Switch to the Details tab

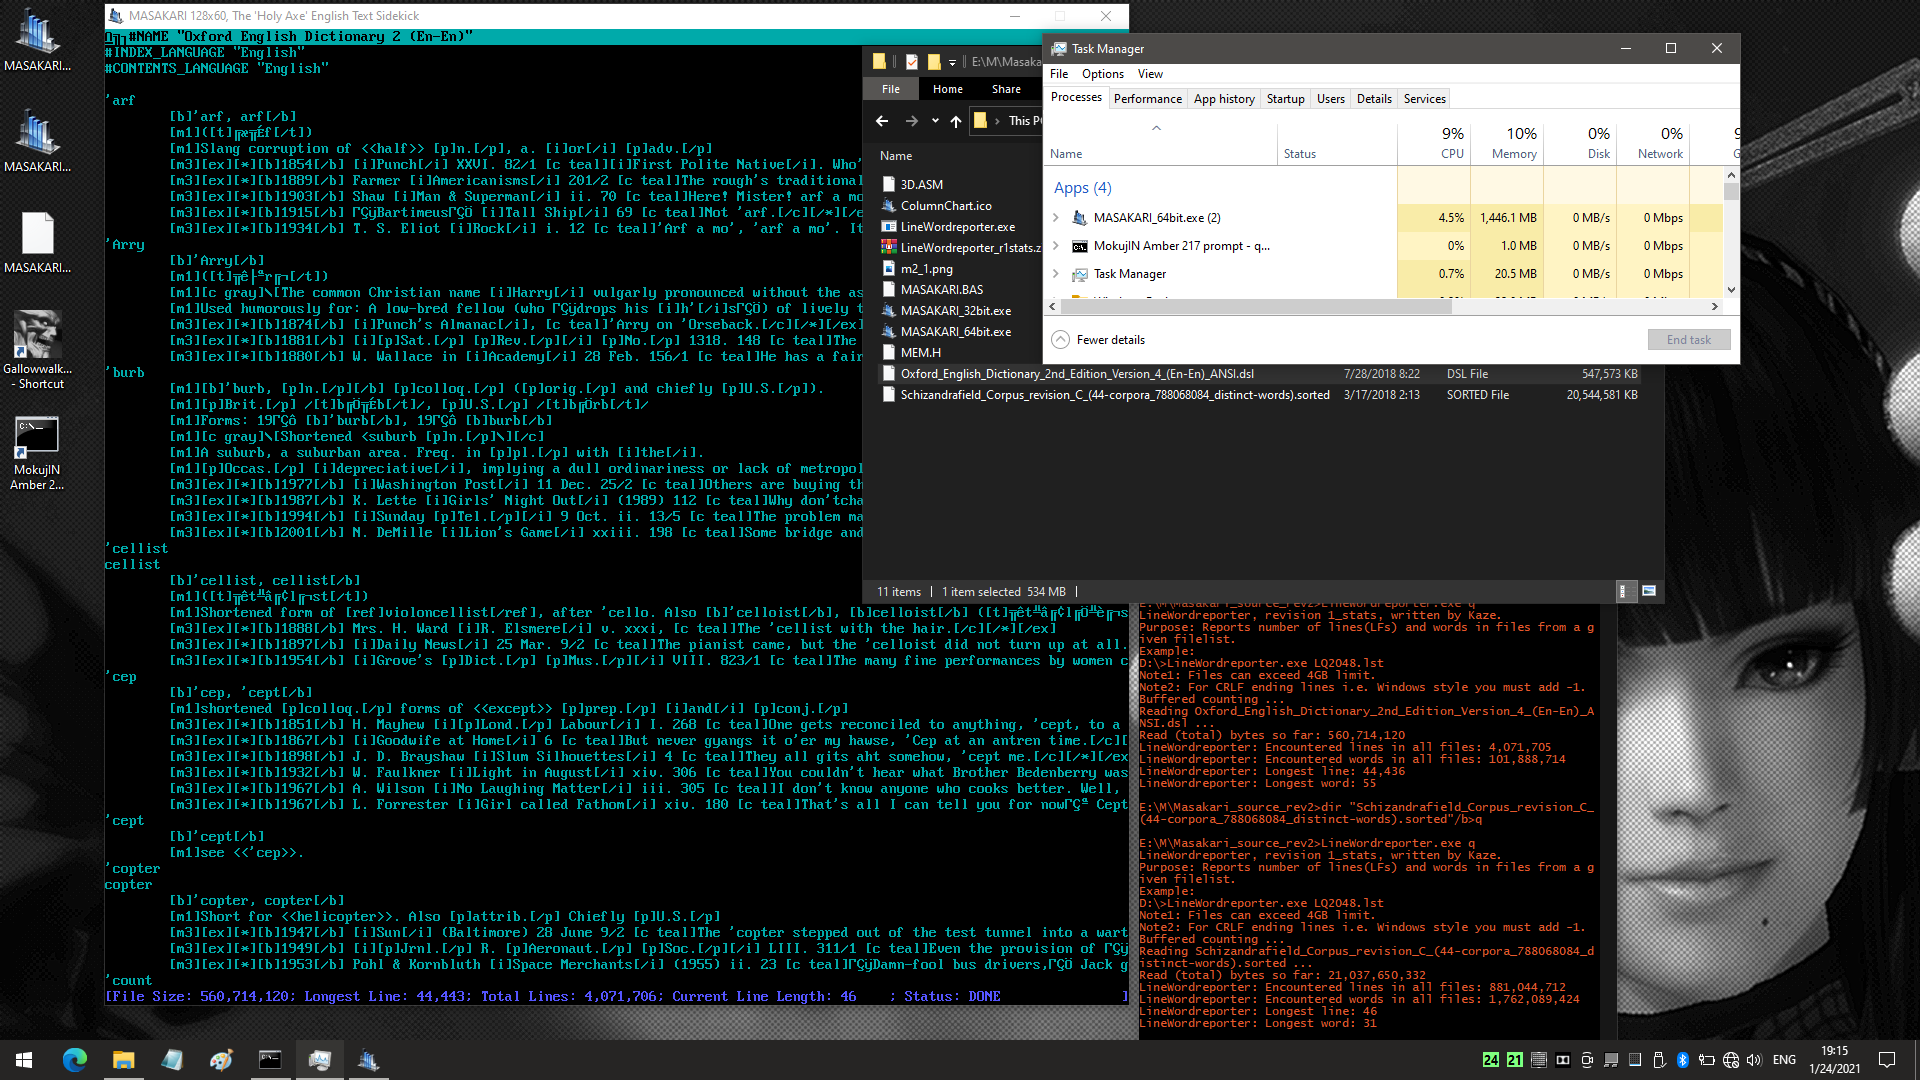click(1374, 99)
